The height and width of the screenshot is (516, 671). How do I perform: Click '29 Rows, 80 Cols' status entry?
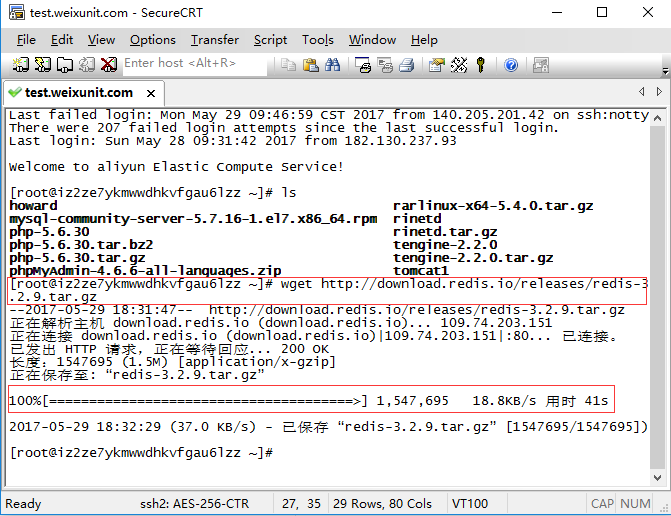click(x=382, y=504)
